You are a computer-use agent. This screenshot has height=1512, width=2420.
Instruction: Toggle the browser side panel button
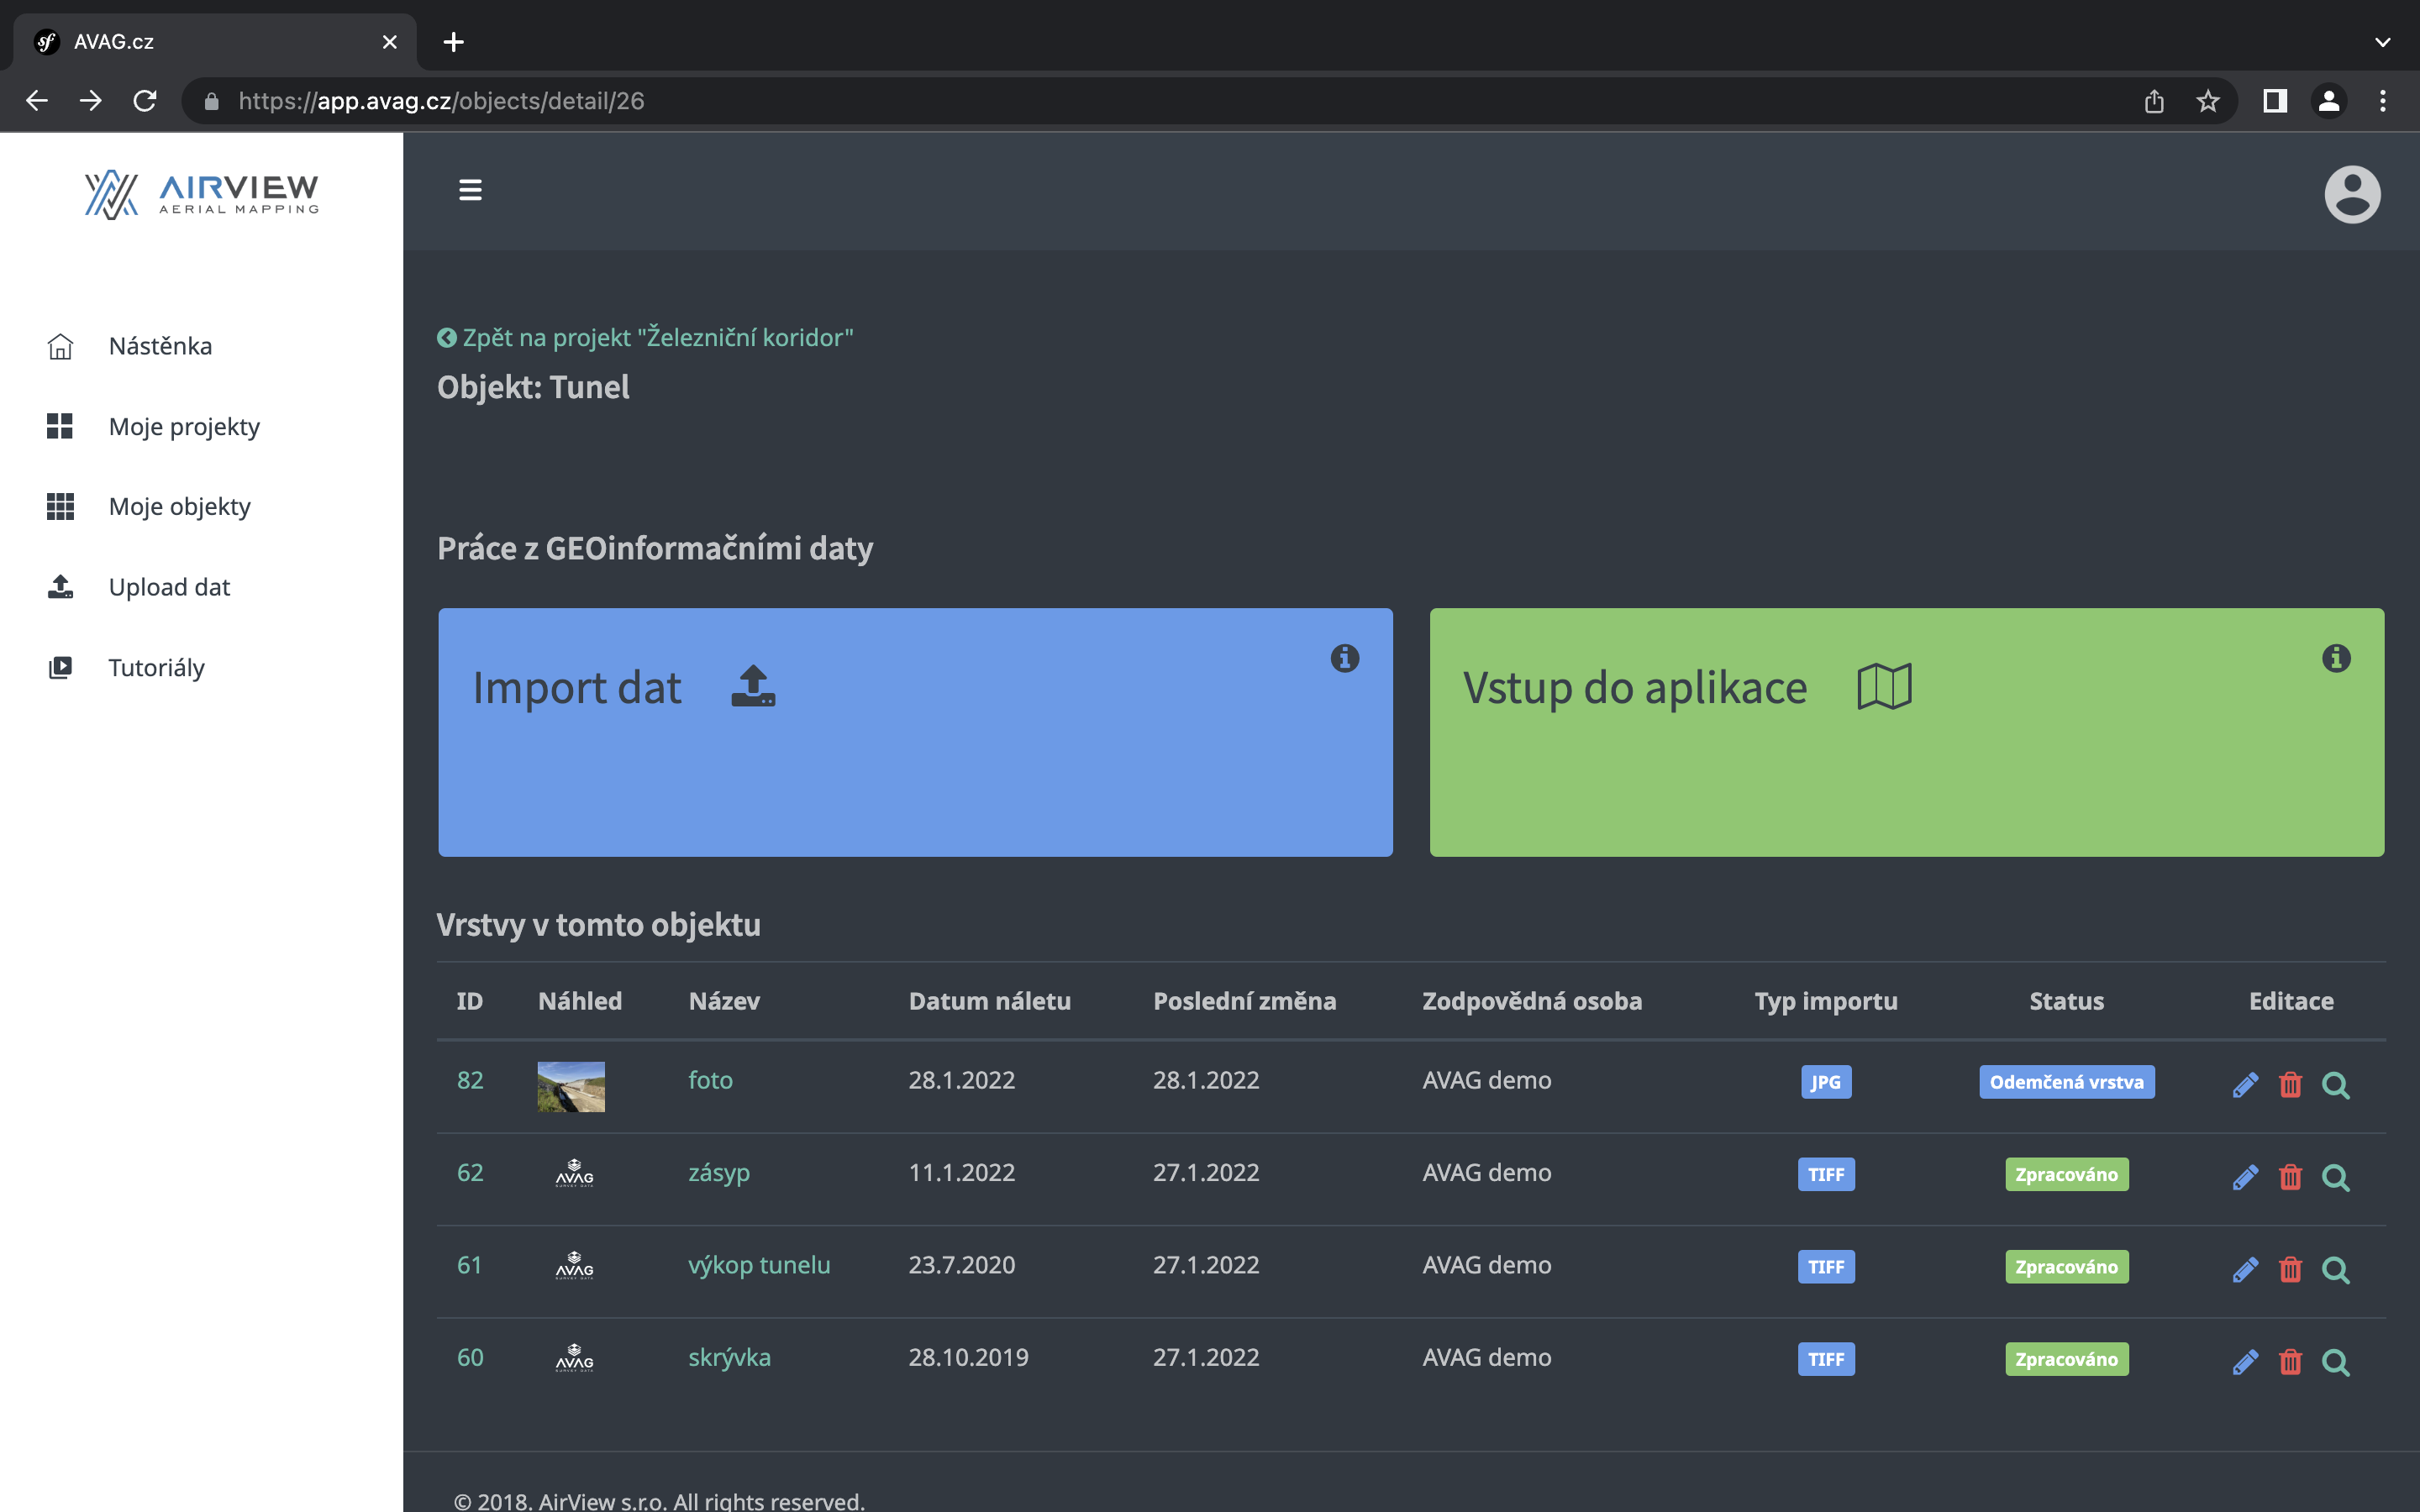click(2275, 101)
